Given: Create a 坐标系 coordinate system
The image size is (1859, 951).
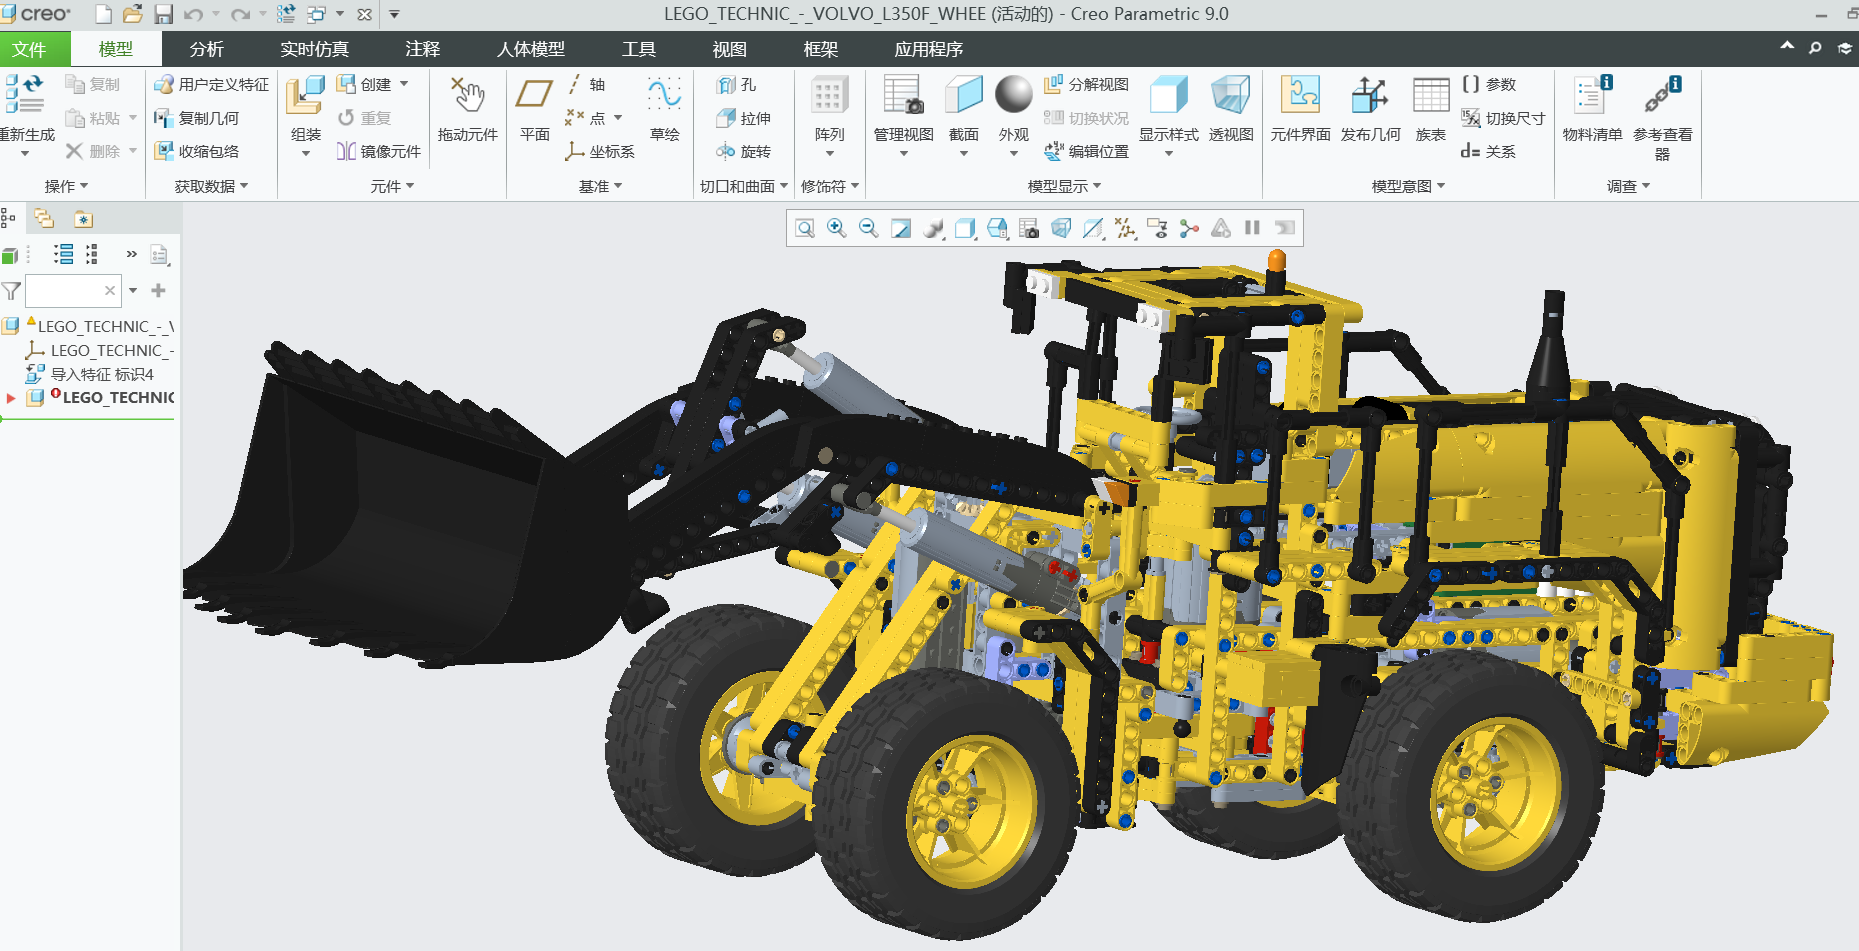Looking at the screenshot, I should pos(599,151).
